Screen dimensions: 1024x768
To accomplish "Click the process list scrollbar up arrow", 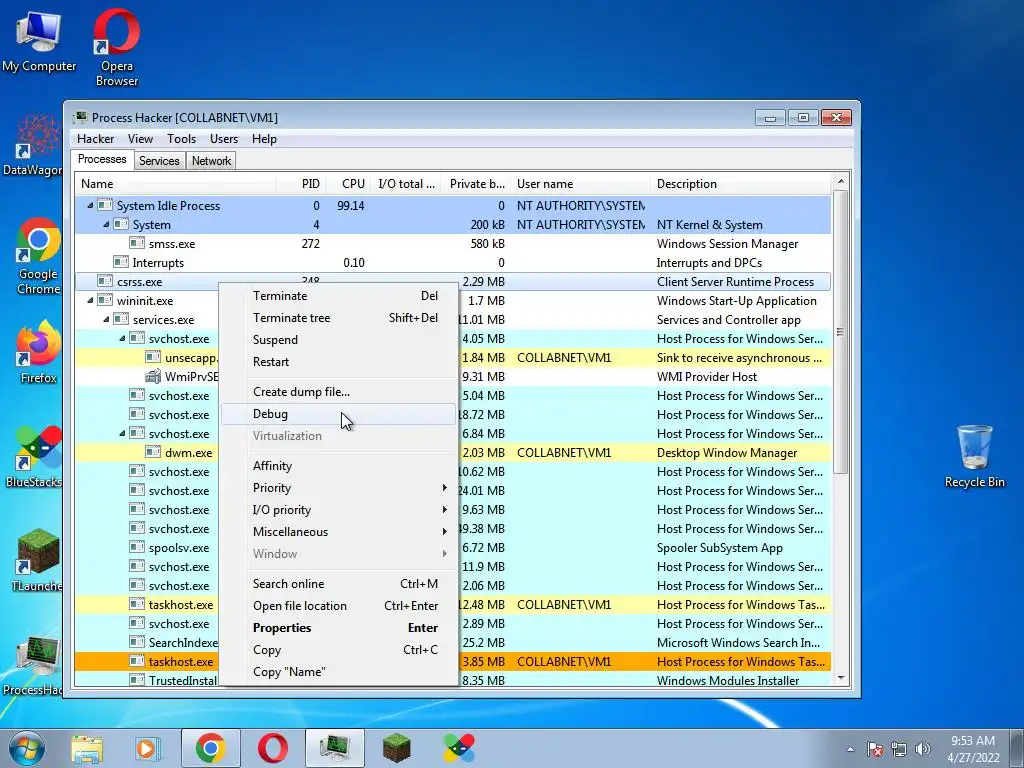I will [x=840, y=182].
